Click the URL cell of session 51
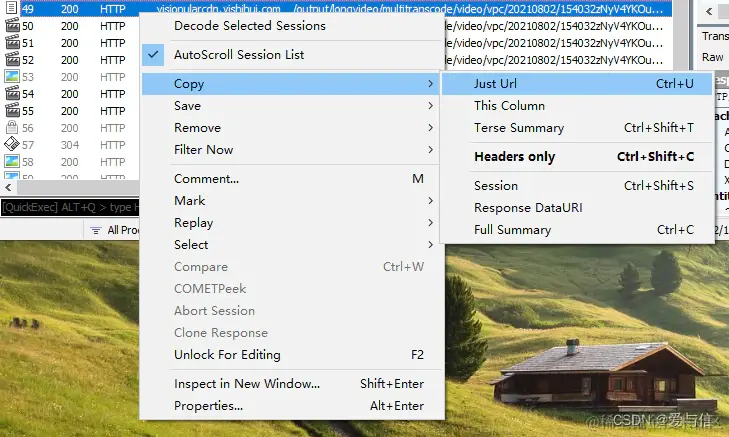729x437 pixels. 554,43
